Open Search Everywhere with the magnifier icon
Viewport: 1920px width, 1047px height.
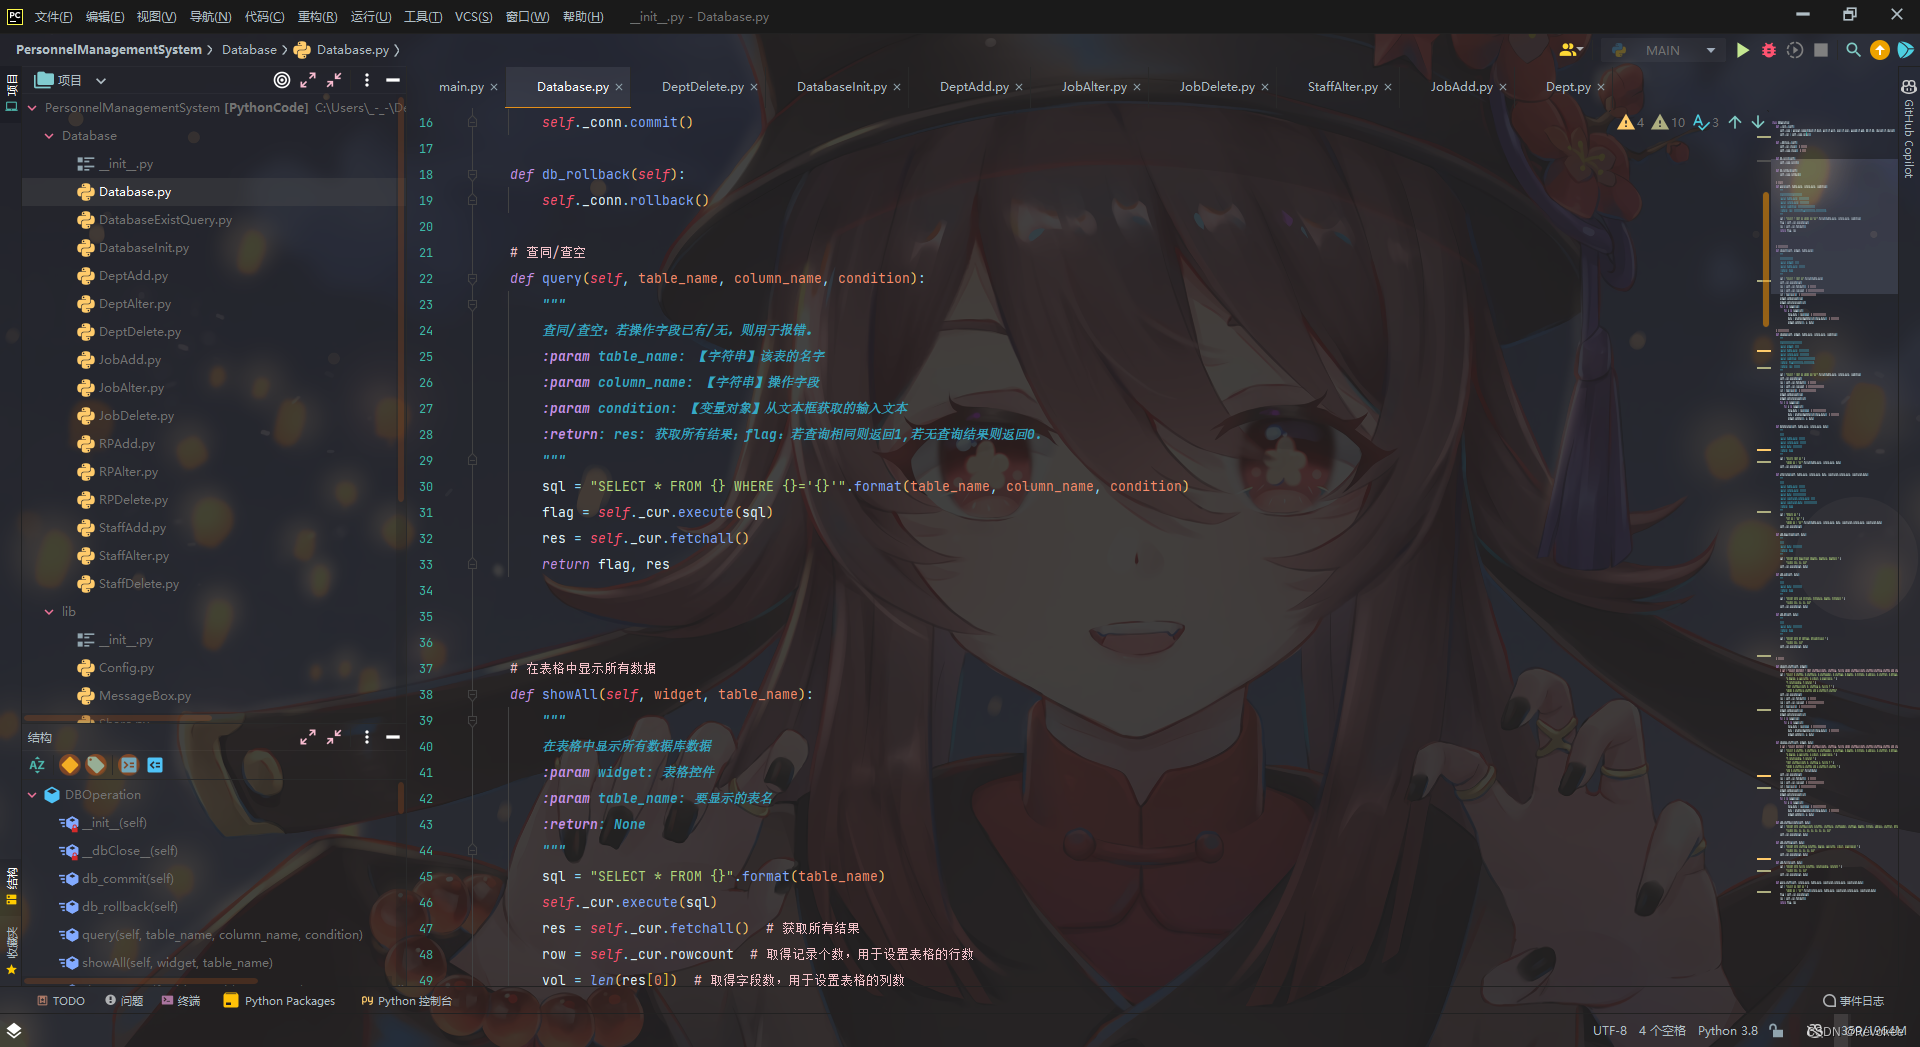coord(1853,50)
